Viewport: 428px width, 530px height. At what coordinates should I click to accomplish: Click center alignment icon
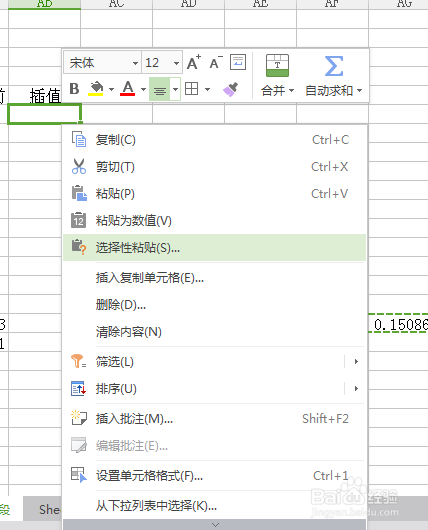(160, 89)
